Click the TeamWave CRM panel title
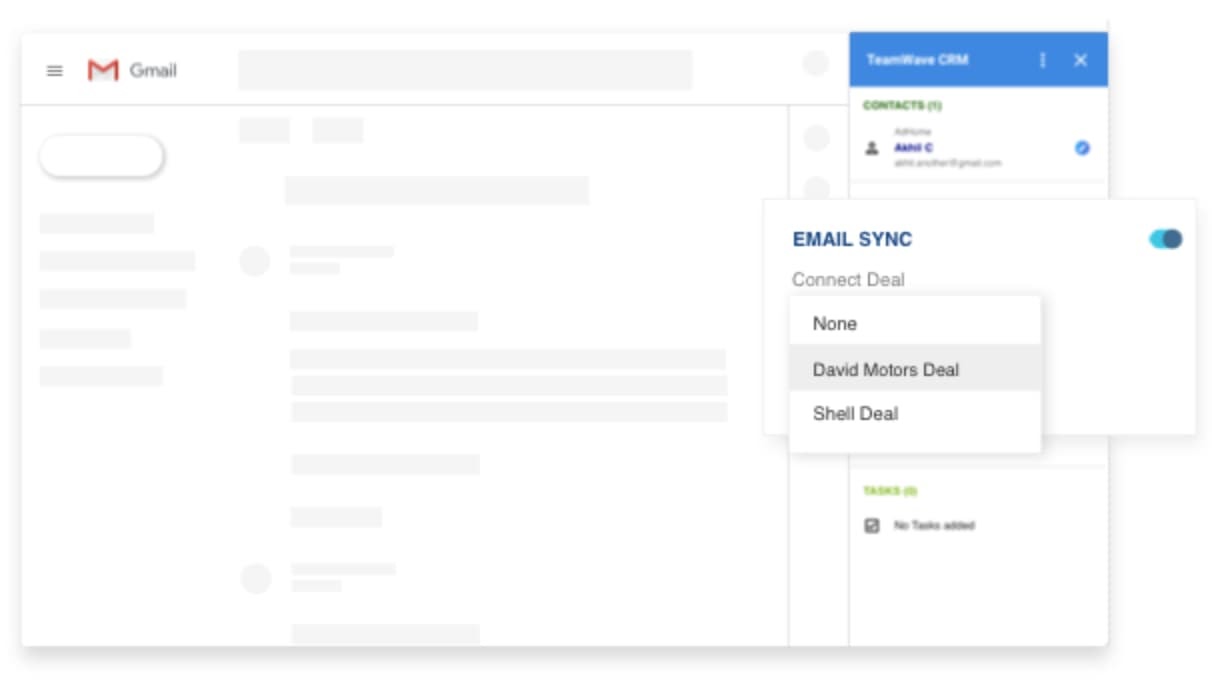 click(917, 60)
